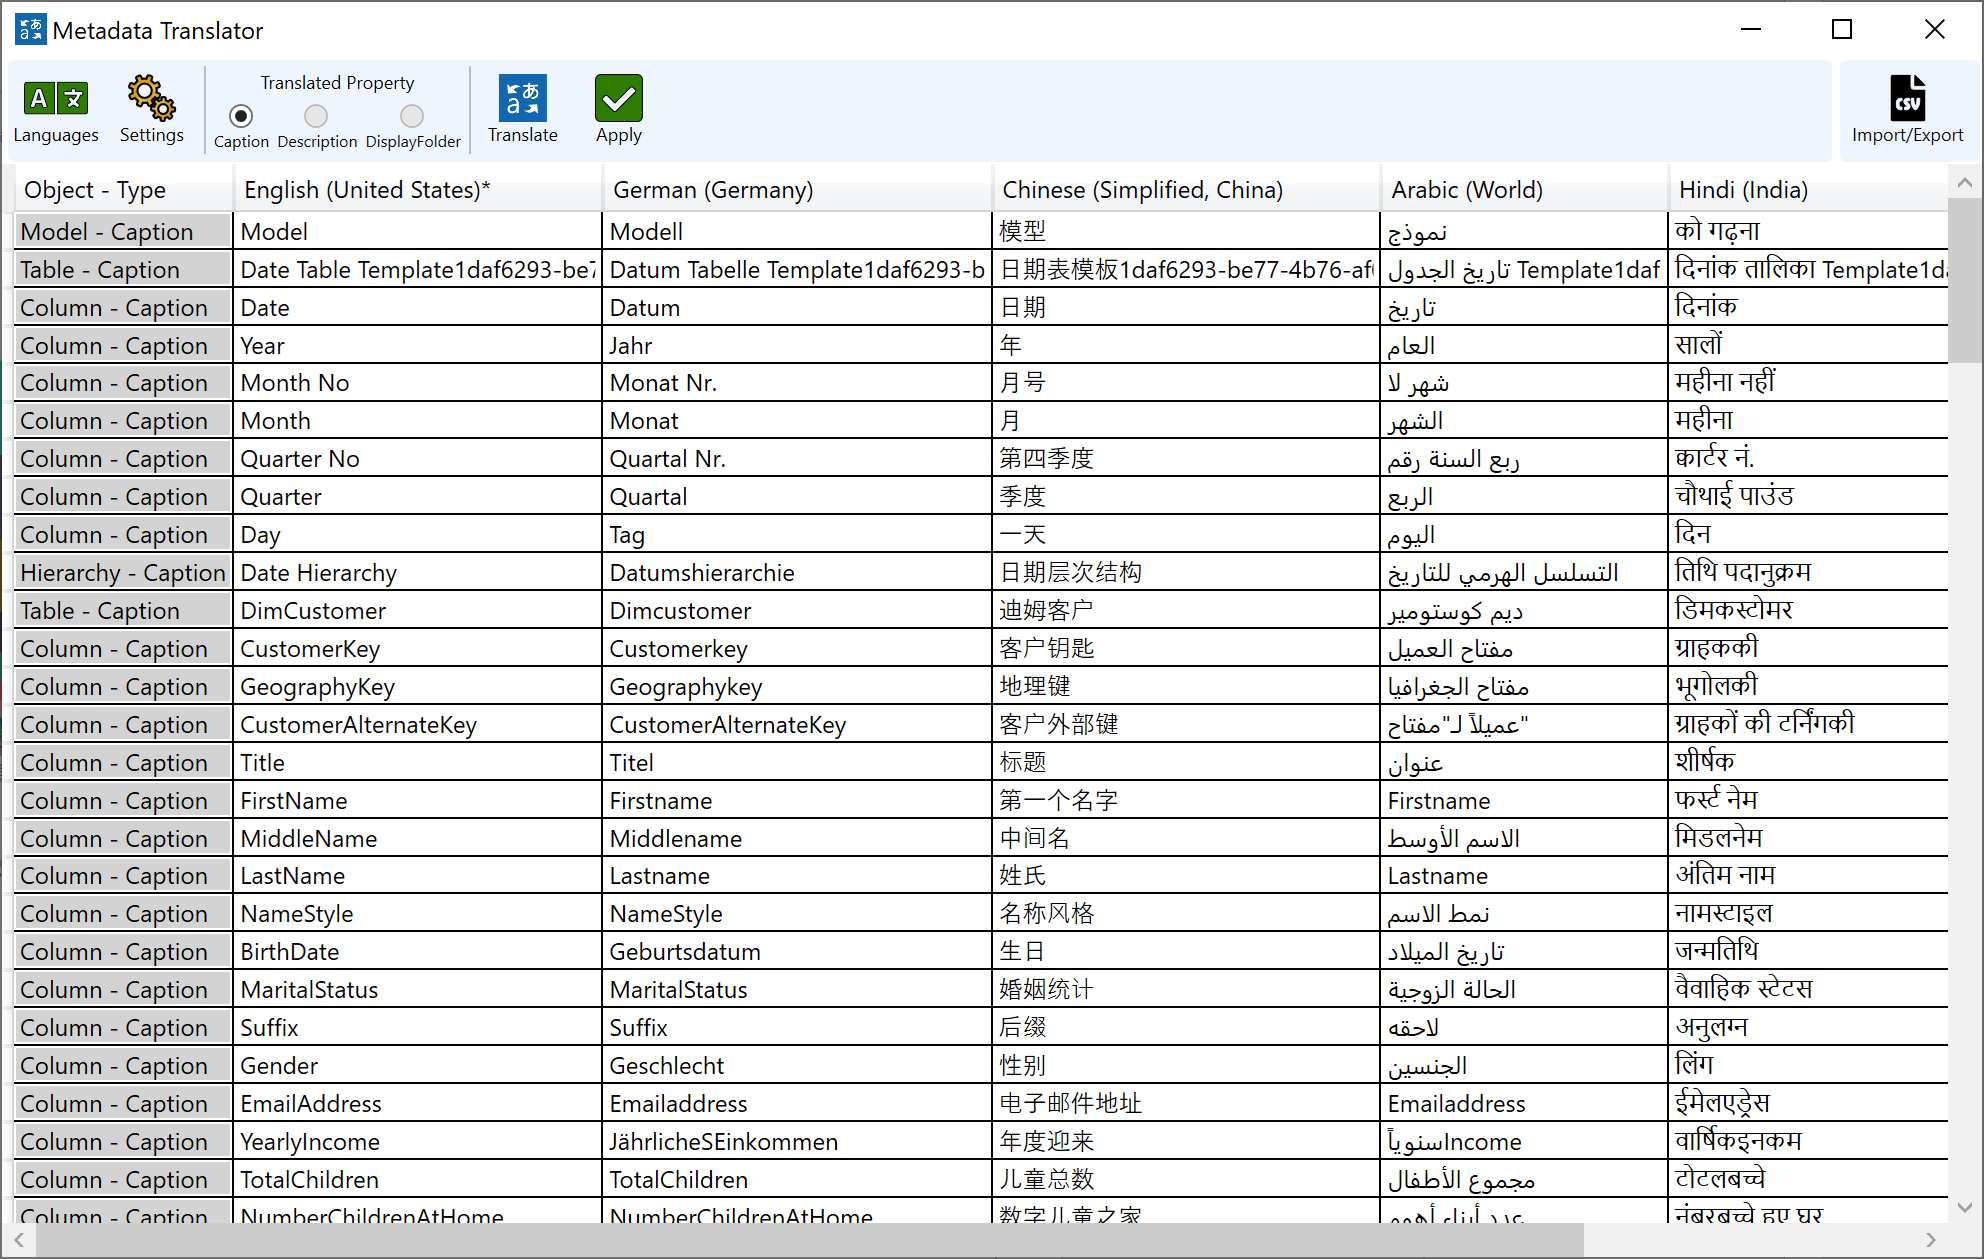Click the English cell 'Date Hierarchy'
Image resolution: width=1984 pixels, height=1259 pixels.
pyautogui.click(x=418, y=572)
